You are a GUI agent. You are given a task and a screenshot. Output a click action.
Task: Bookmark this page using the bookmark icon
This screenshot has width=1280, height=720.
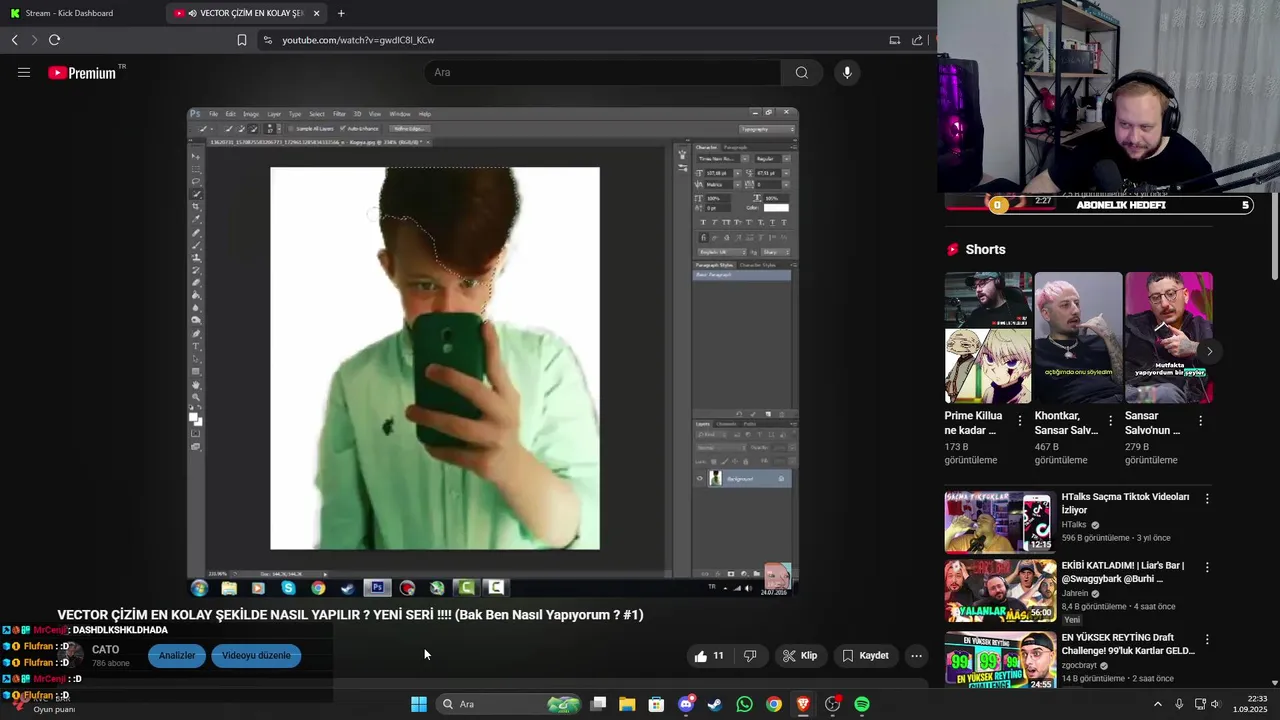[242, 40]
